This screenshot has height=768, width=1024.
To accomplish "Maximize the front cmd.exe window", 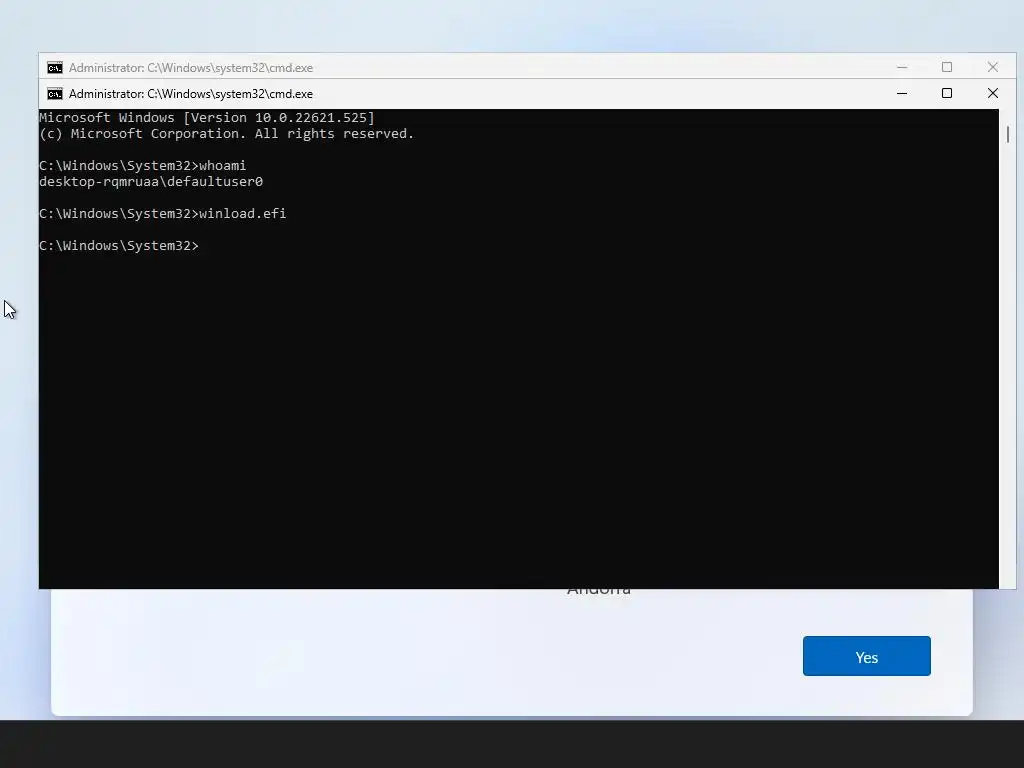I will tap(947, 93).
